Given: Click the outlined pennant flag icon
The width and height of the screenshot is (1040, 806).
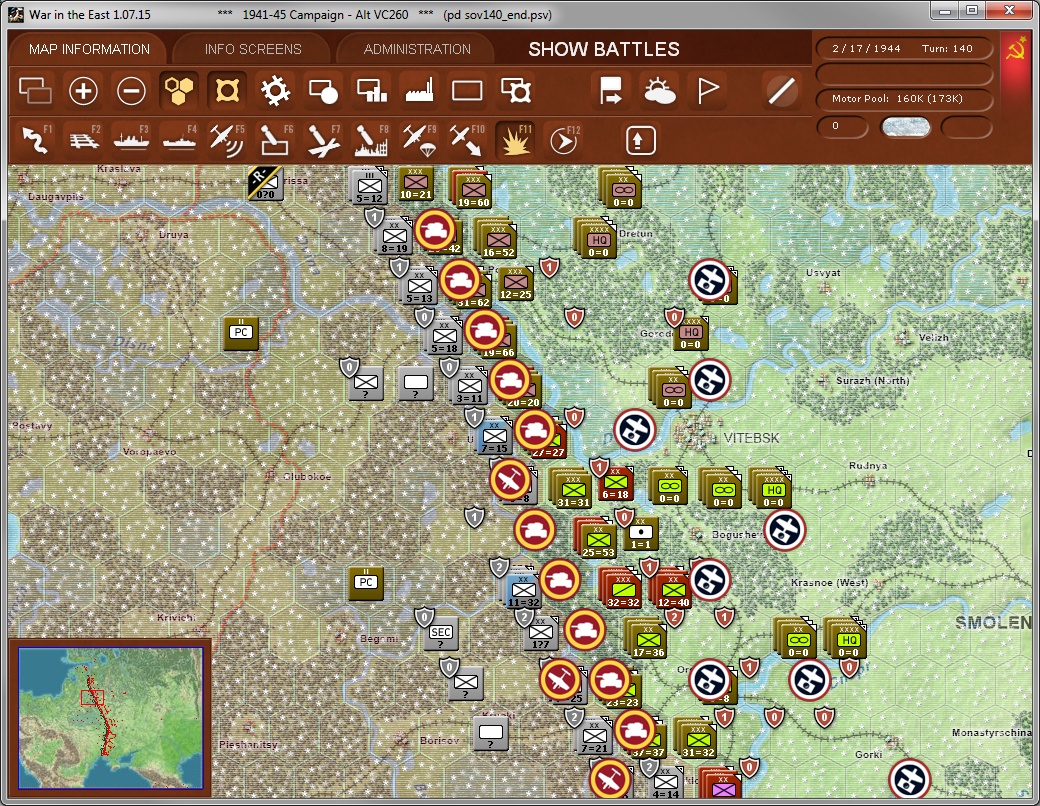Looking at the screenshot, I should click(x=708, y=90).
